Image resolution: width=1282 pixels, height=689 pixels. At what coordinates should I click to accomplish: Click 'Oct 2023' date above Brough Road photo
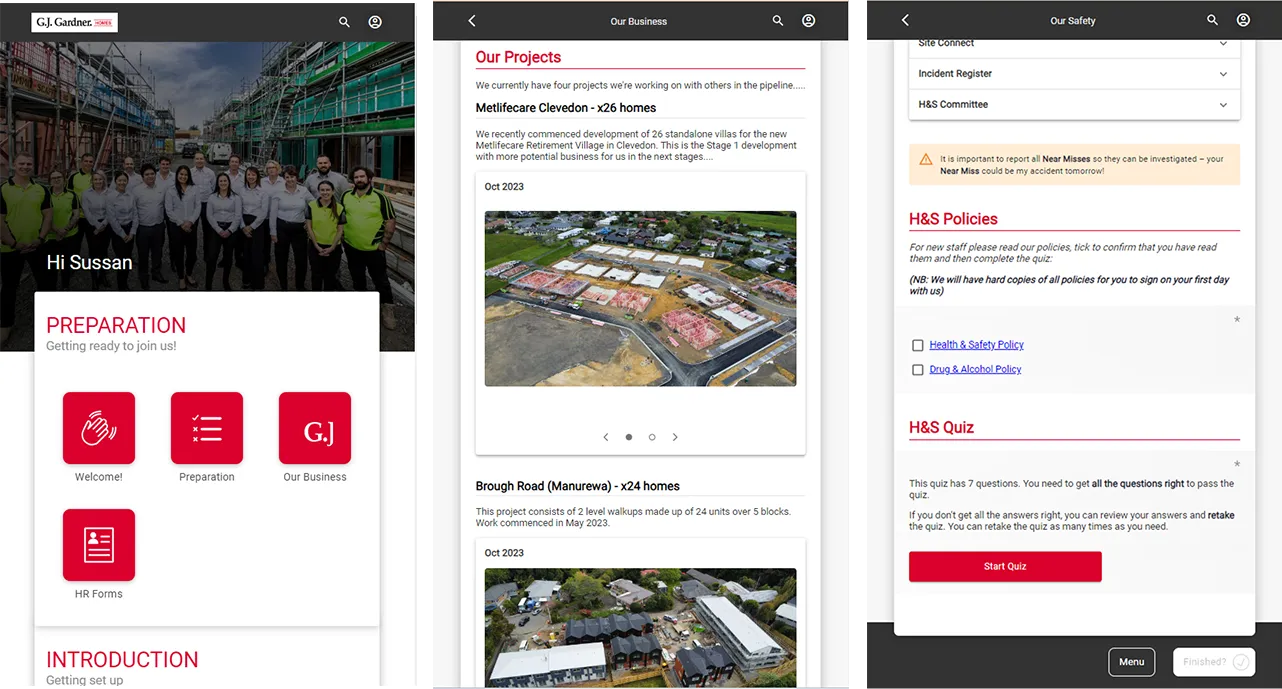[x=504, y=553]
